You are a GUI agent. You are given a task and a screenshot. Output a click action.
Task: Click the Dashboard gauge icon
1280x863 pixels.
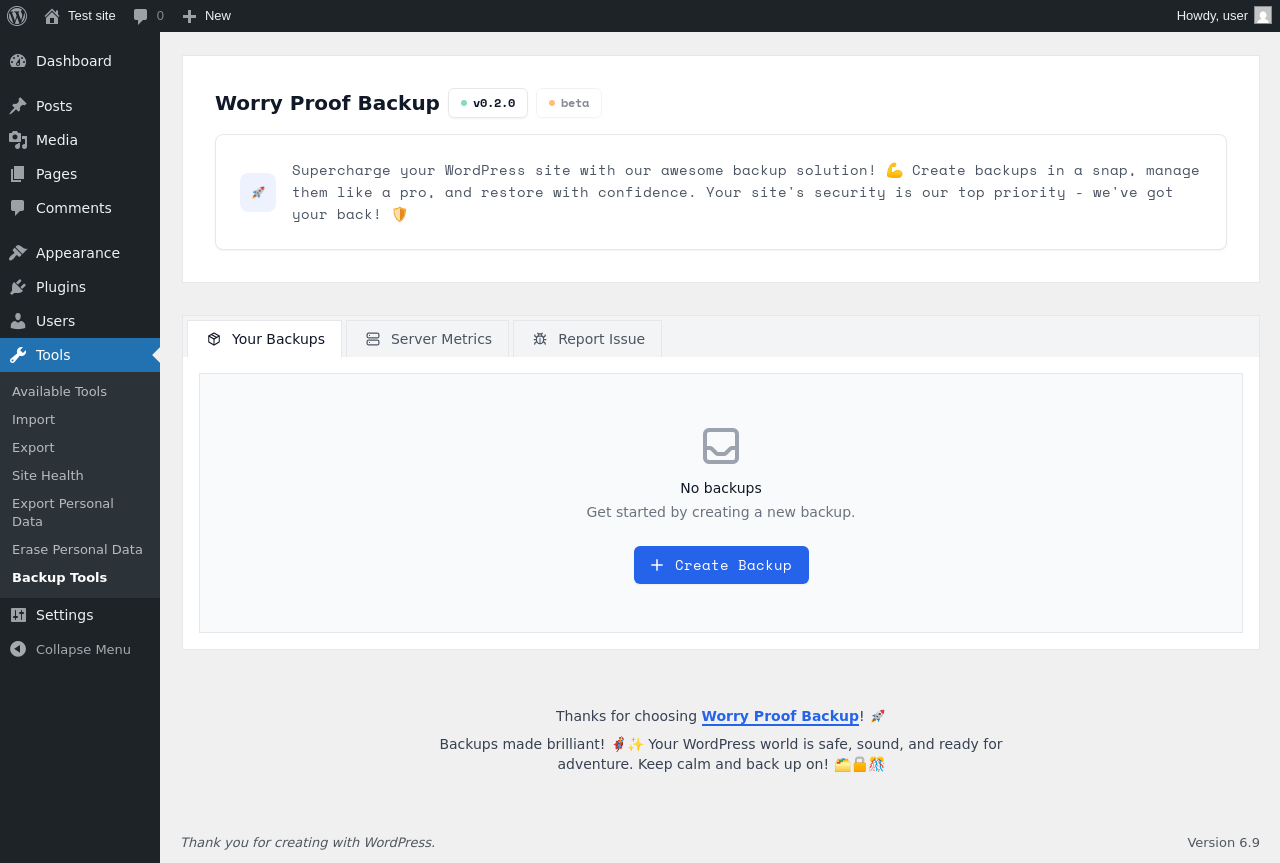pos(18,61)
